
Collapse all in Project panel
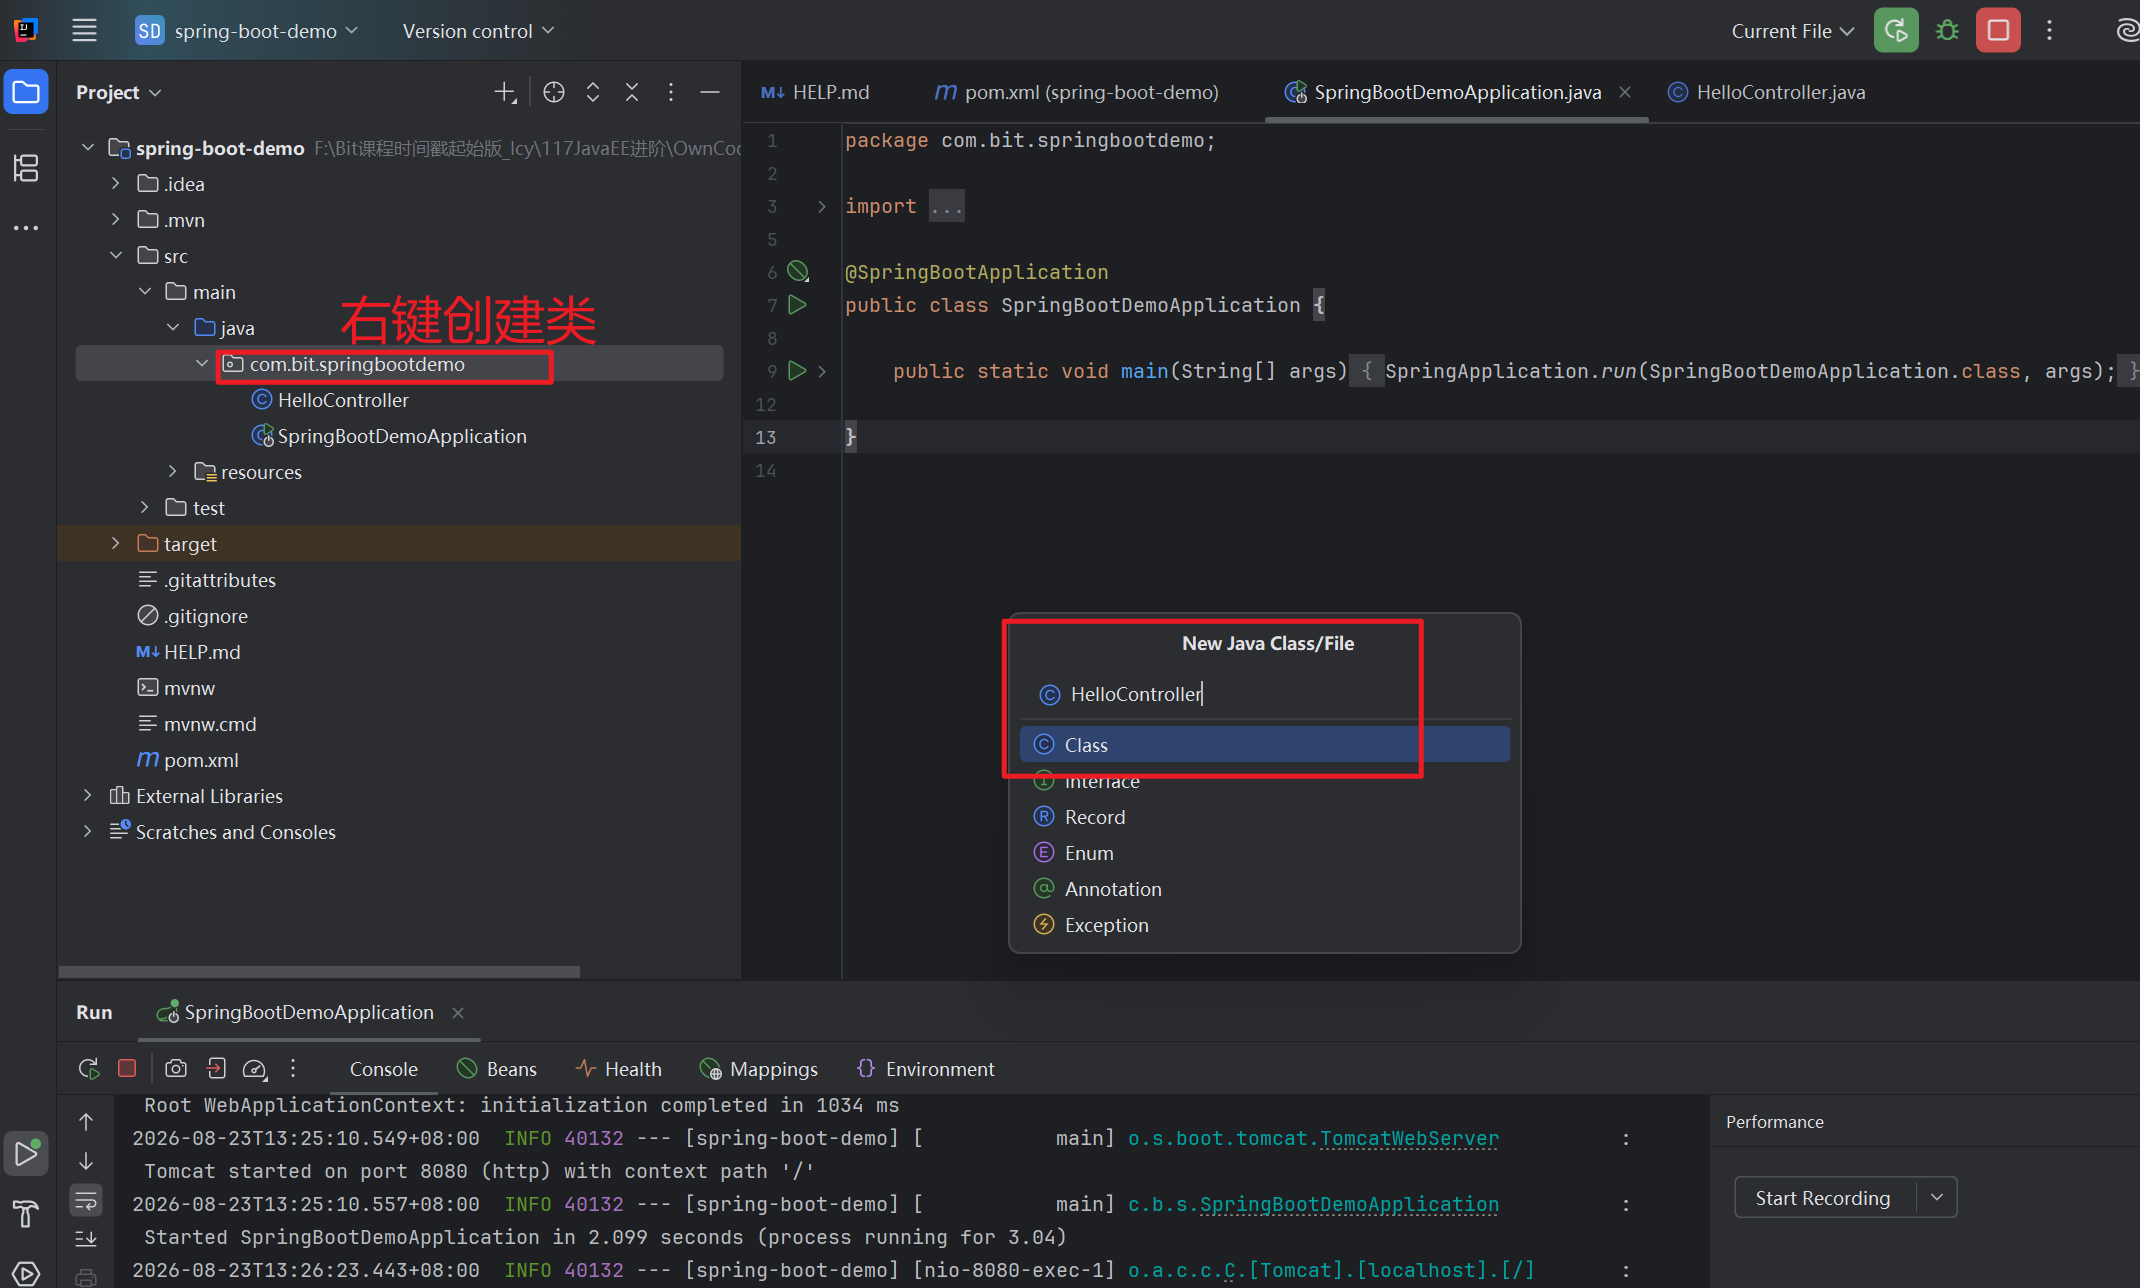pyautogui.click(x=632, y=93)
